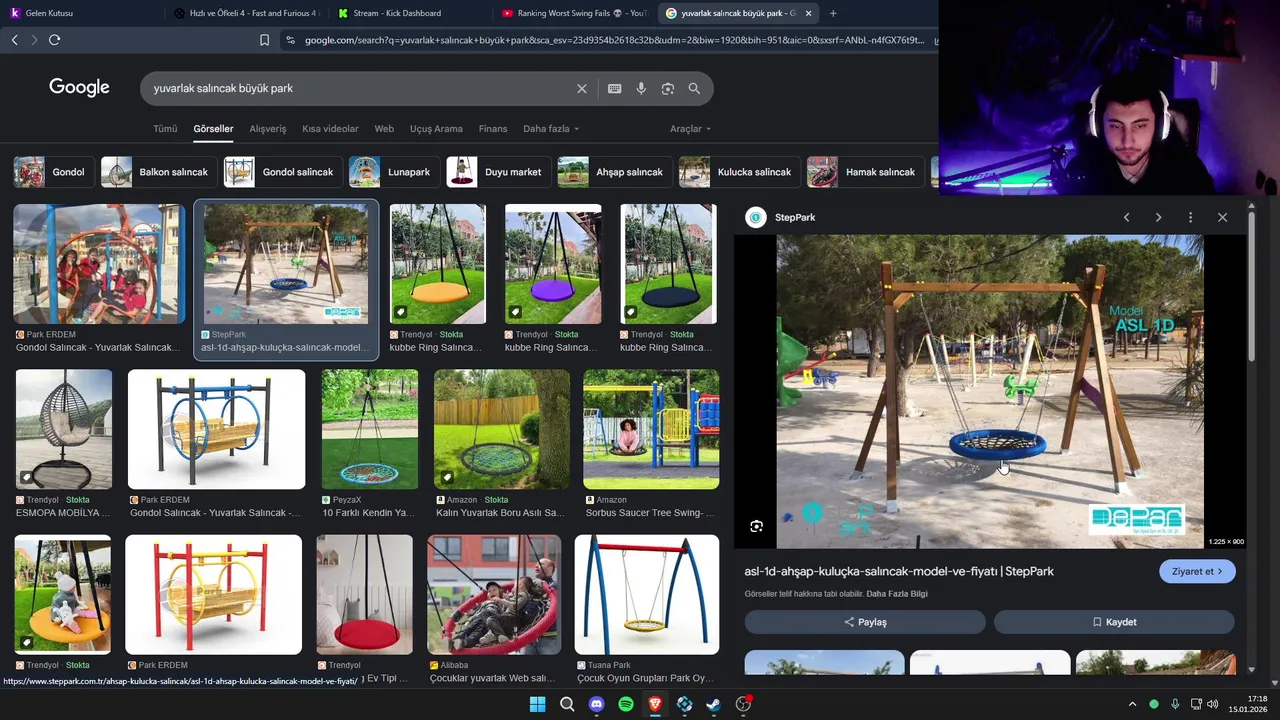This screenshot has width=1280, height=720.
Task: Start a voice search with microphone
Action: pos(641,89)
